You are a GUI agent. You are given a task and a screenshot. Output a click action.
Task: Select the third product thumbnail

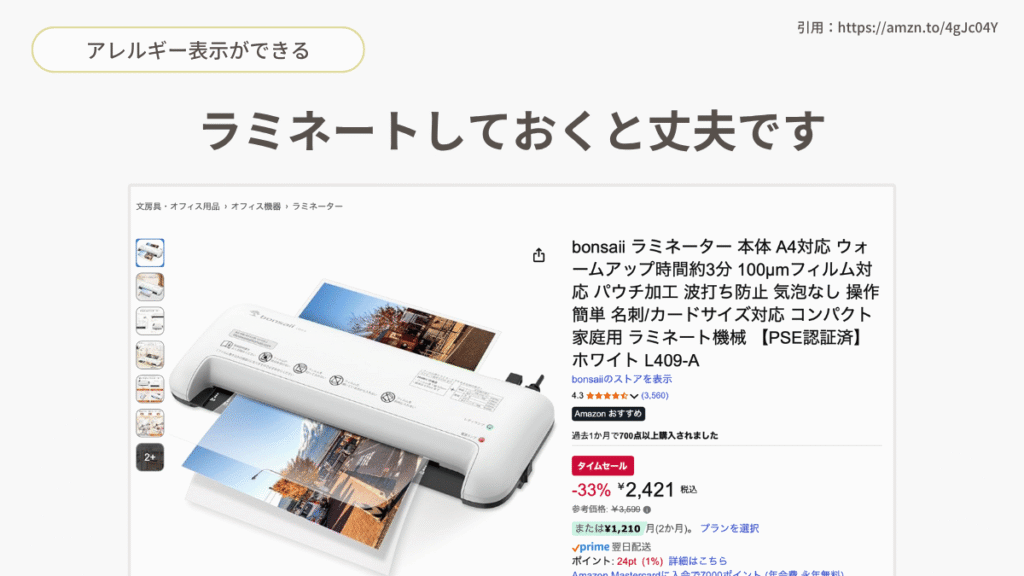(x=150, y=321)
